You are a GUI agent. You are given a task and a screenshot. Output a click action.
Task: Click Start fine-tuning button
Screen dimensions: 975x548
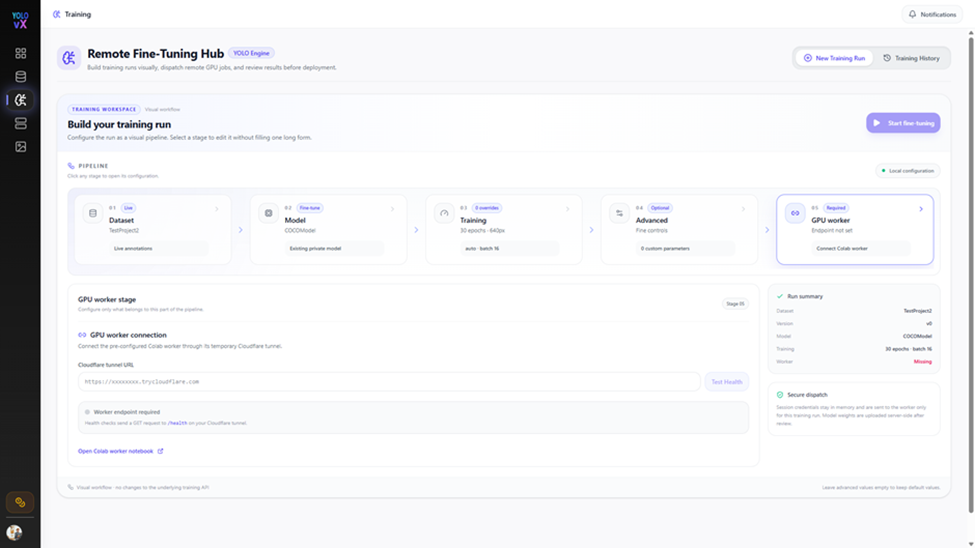[x=903, y=123]
